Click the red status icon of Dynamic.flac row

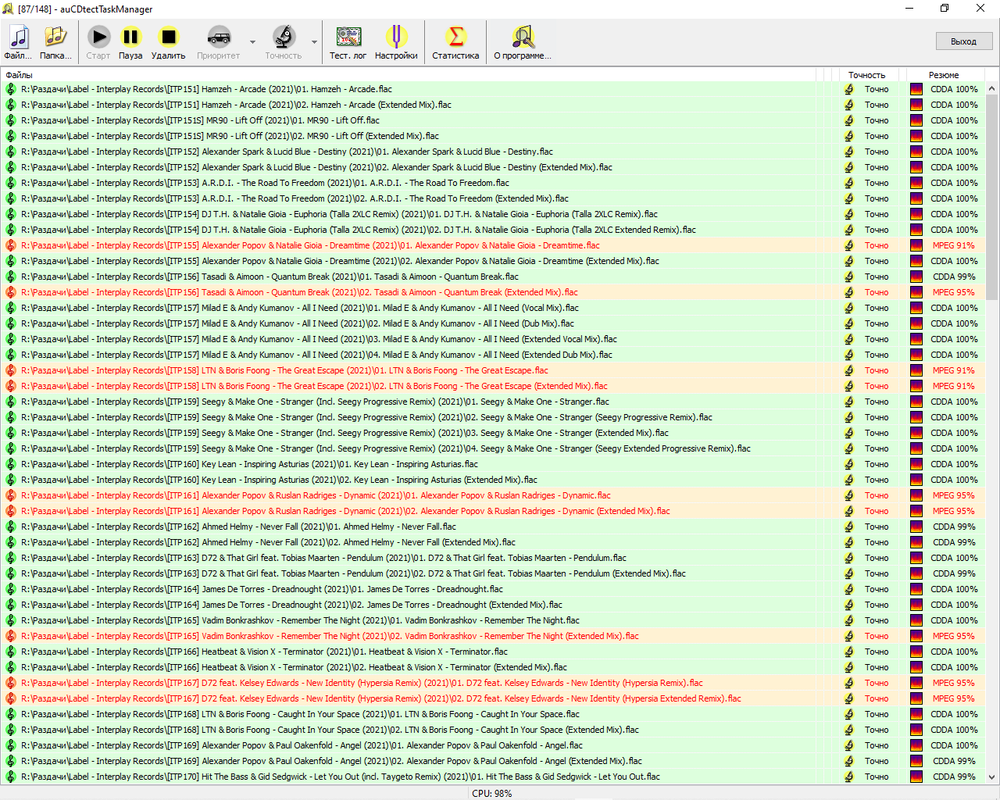coord(10,496)
